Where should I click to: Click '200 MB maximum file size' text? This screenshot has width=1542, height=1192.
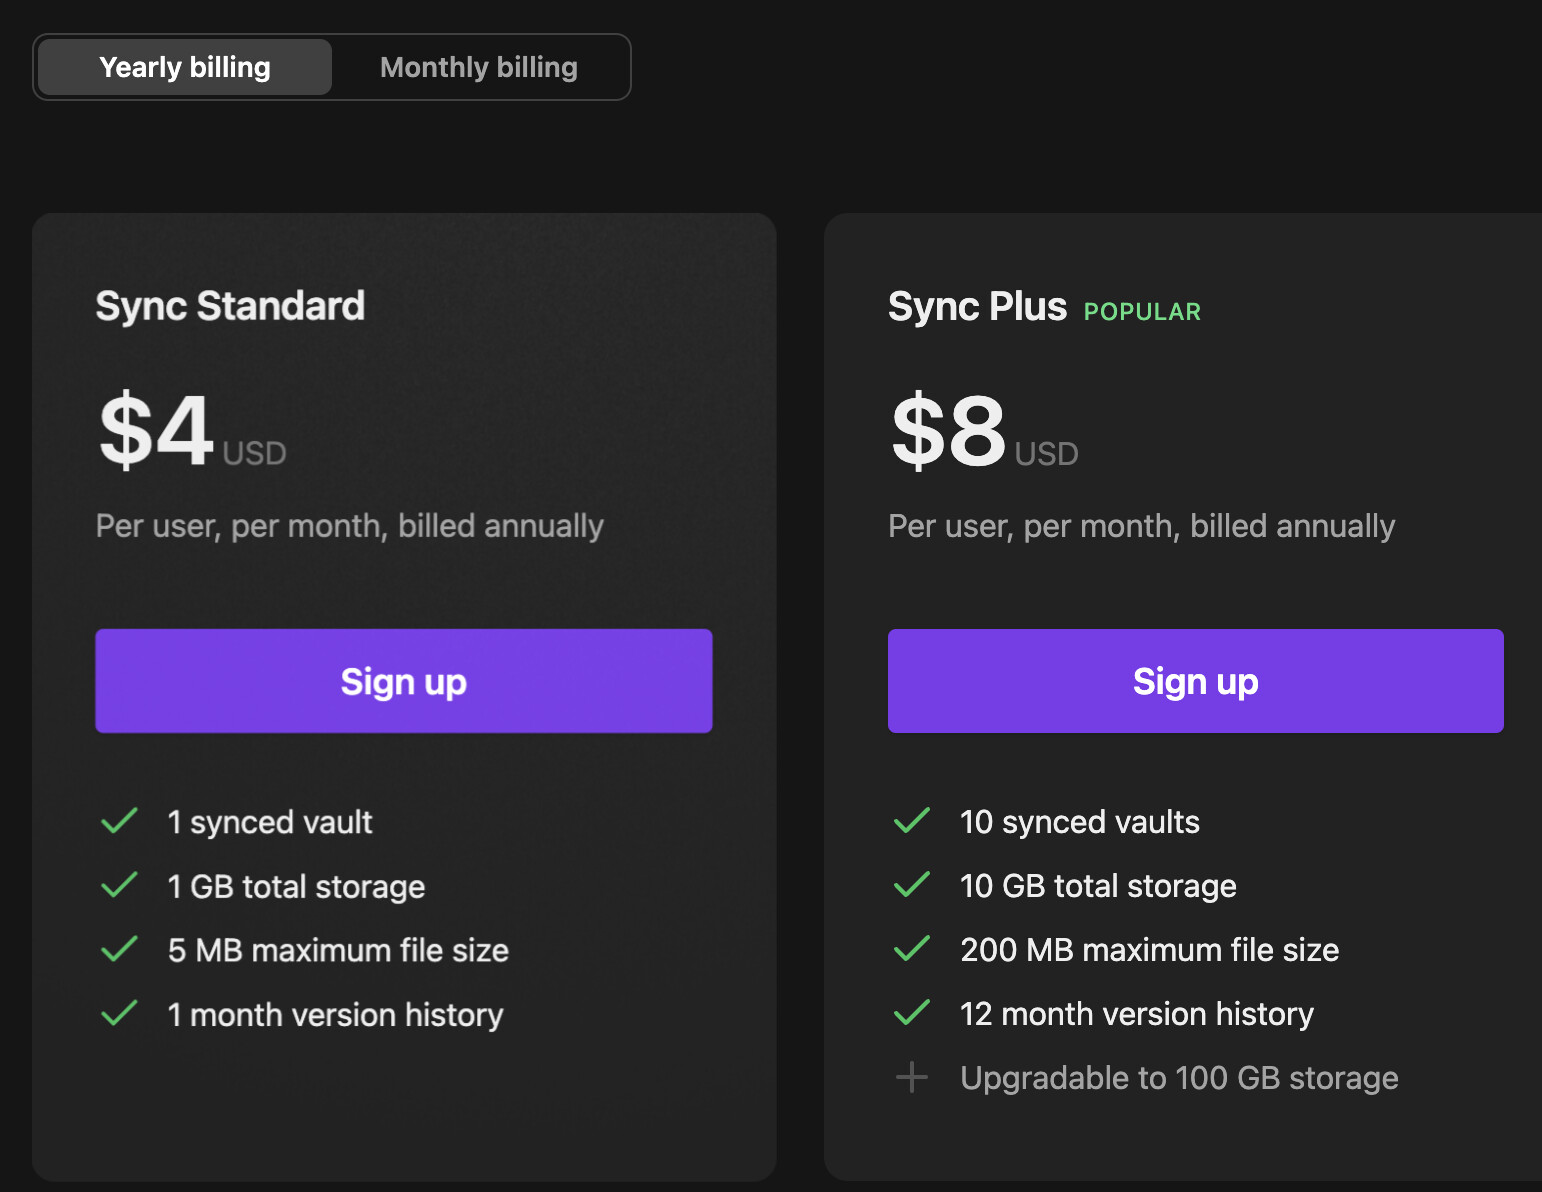point(1149,950)
